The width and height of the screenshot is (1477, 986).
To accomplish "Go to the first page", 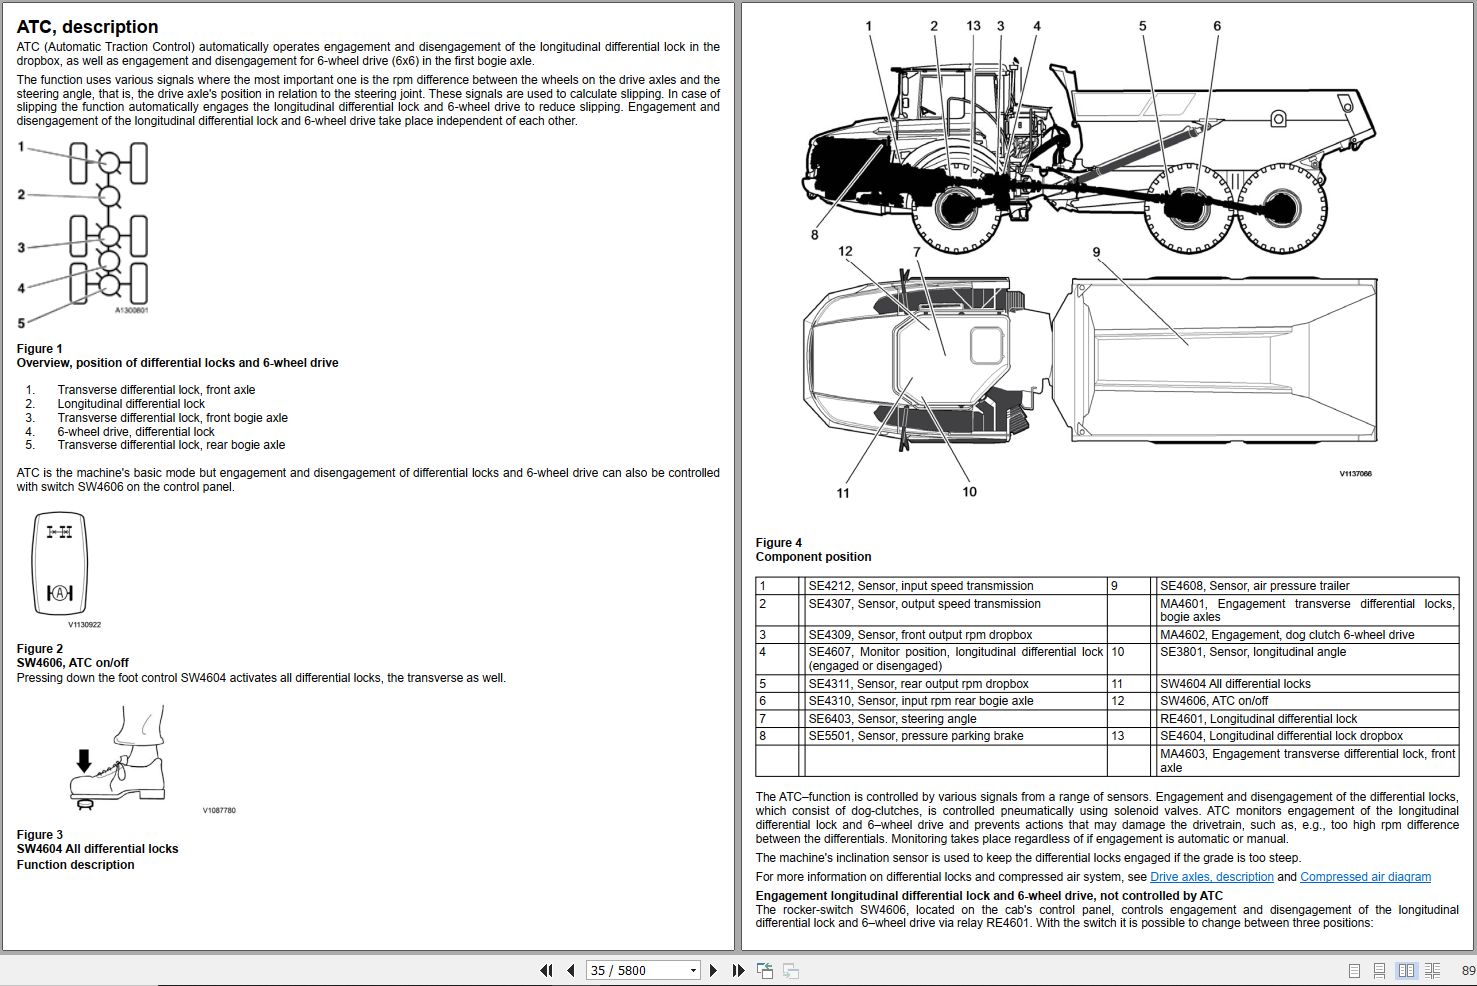I will coord(546,970).
